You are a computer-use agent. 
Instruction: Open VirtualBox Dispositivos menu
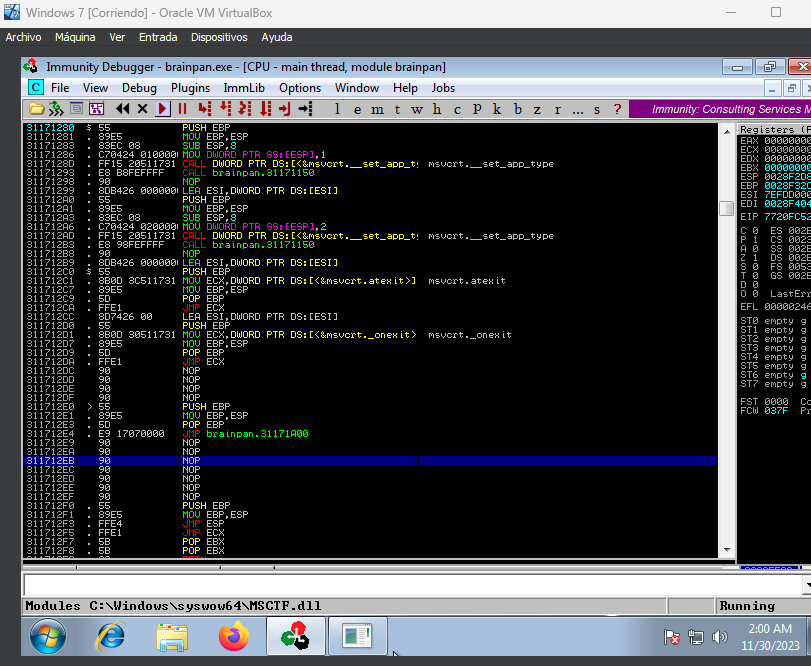219,37
